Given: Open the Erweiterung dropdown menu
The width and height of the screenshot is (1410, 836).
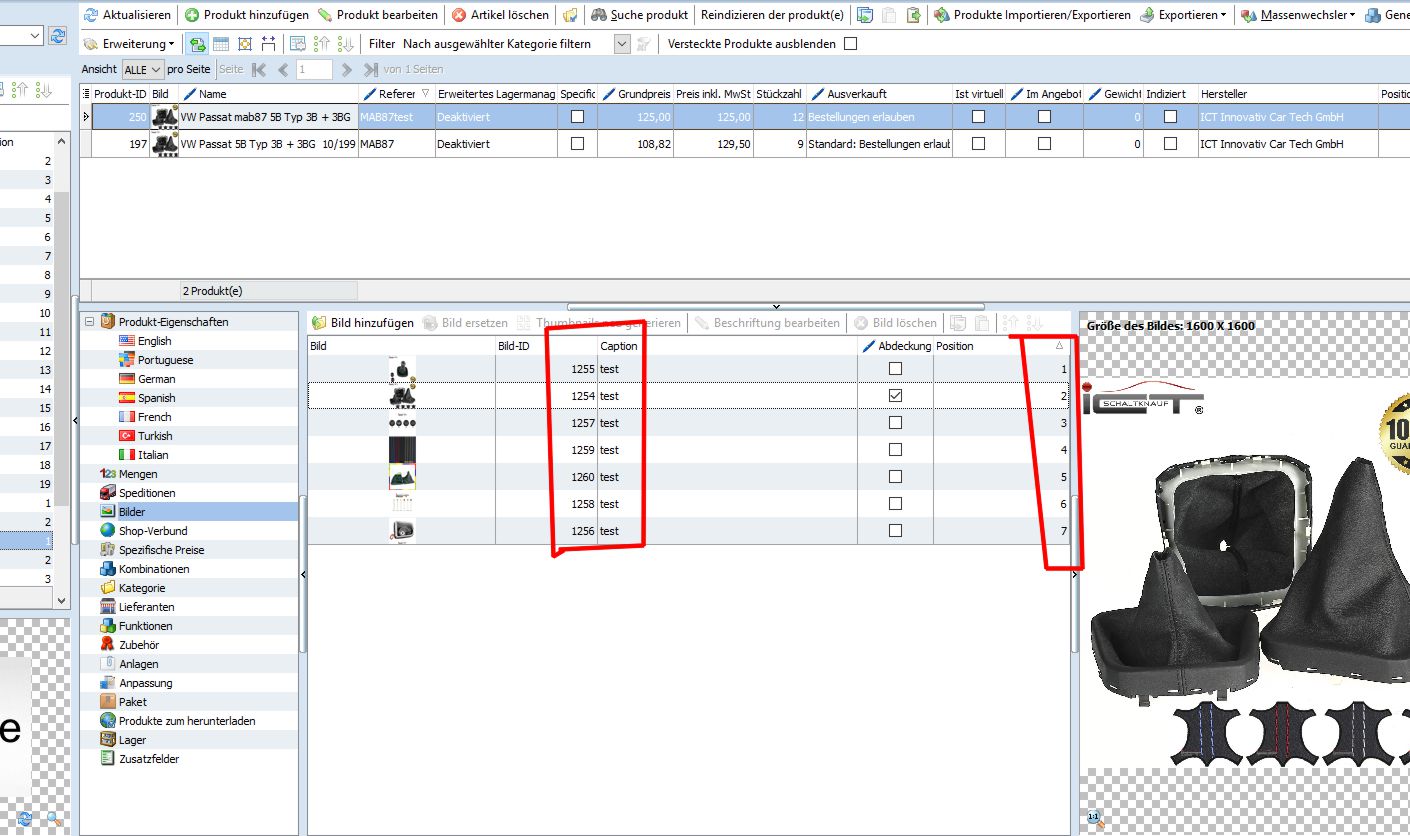Looking at the screenshot, I should (x=129, y=44).
